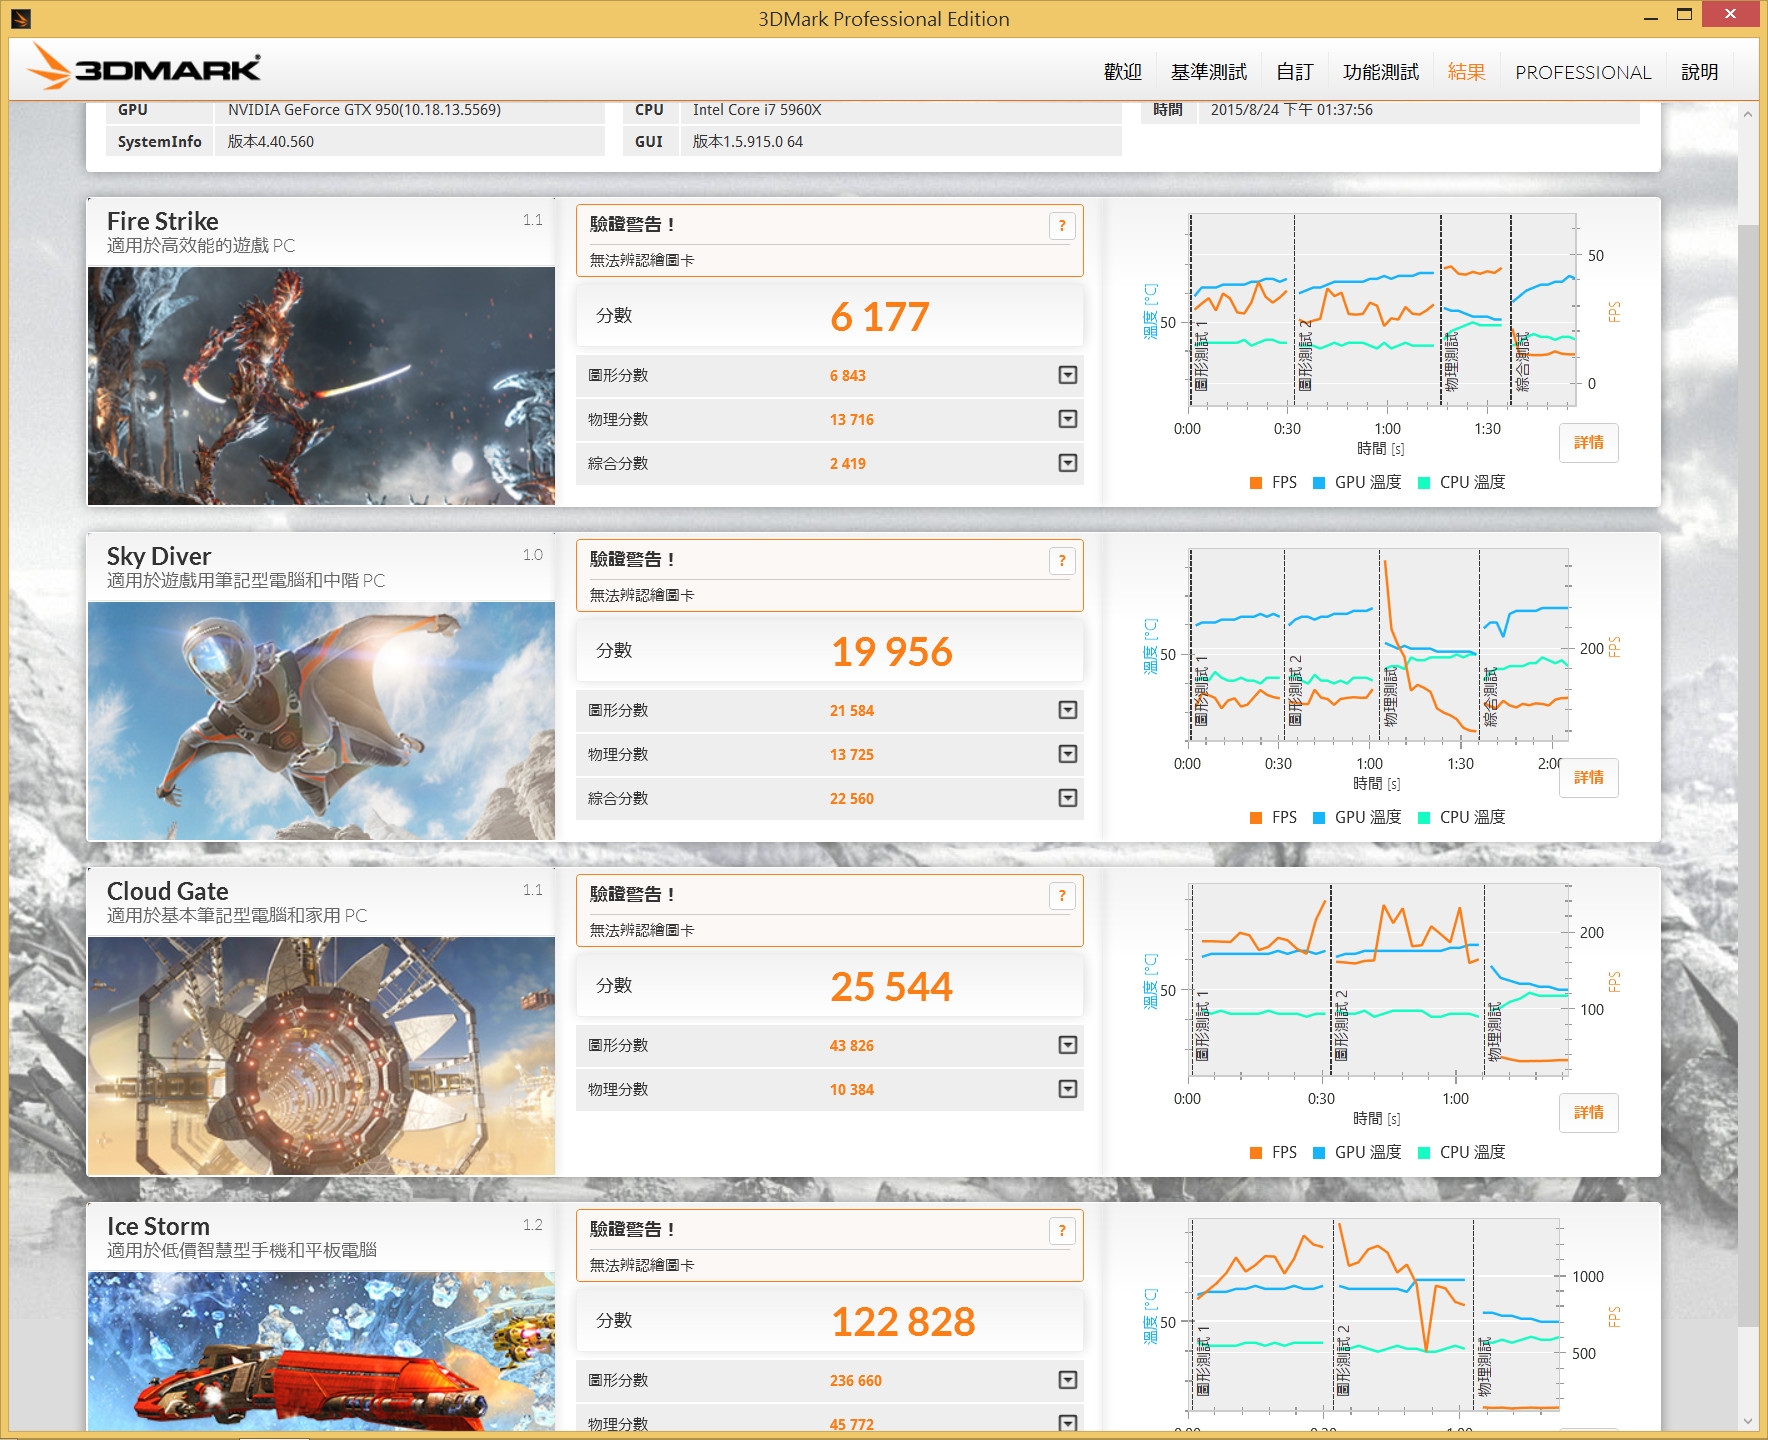Click the Sky Diver temperature and FPS chart
Viewport: 1768px width, 1440px height.
pos(1379,646)
